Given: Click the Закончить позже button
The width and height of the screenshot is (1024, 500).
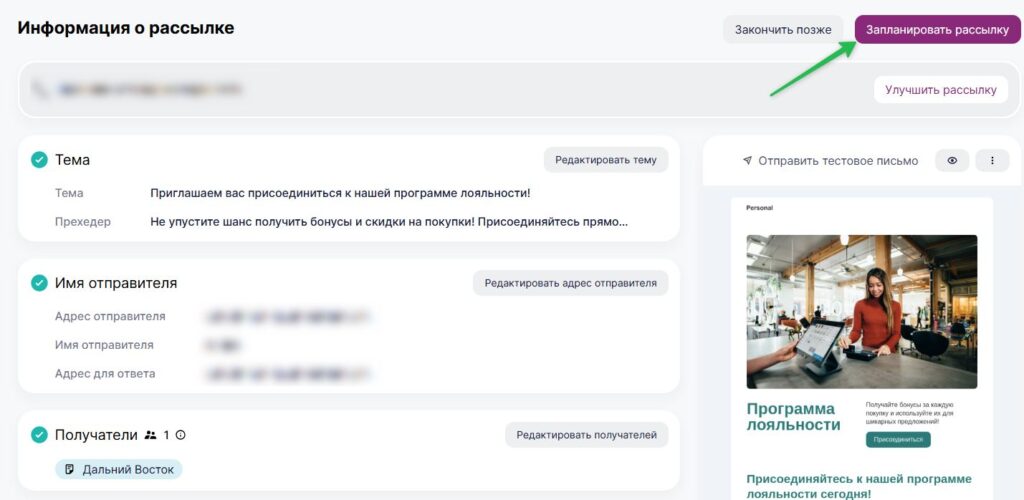Looking at the screenshot, I should coord(783,29).
